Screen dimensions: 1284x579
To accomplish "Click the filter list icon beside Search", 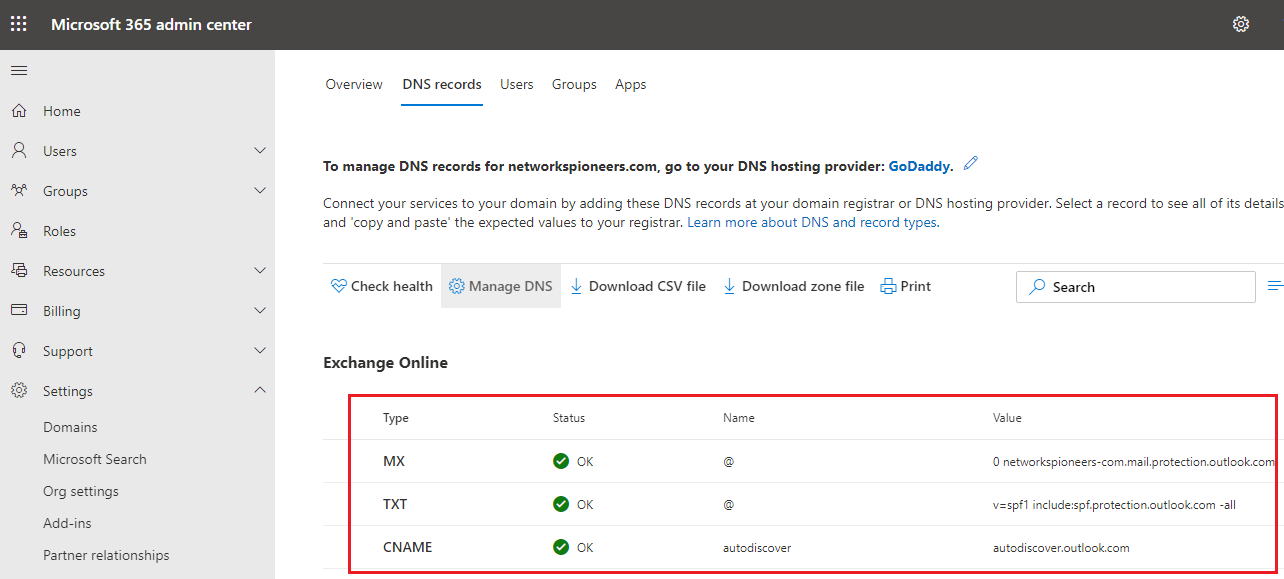I will pos(1275,286).
